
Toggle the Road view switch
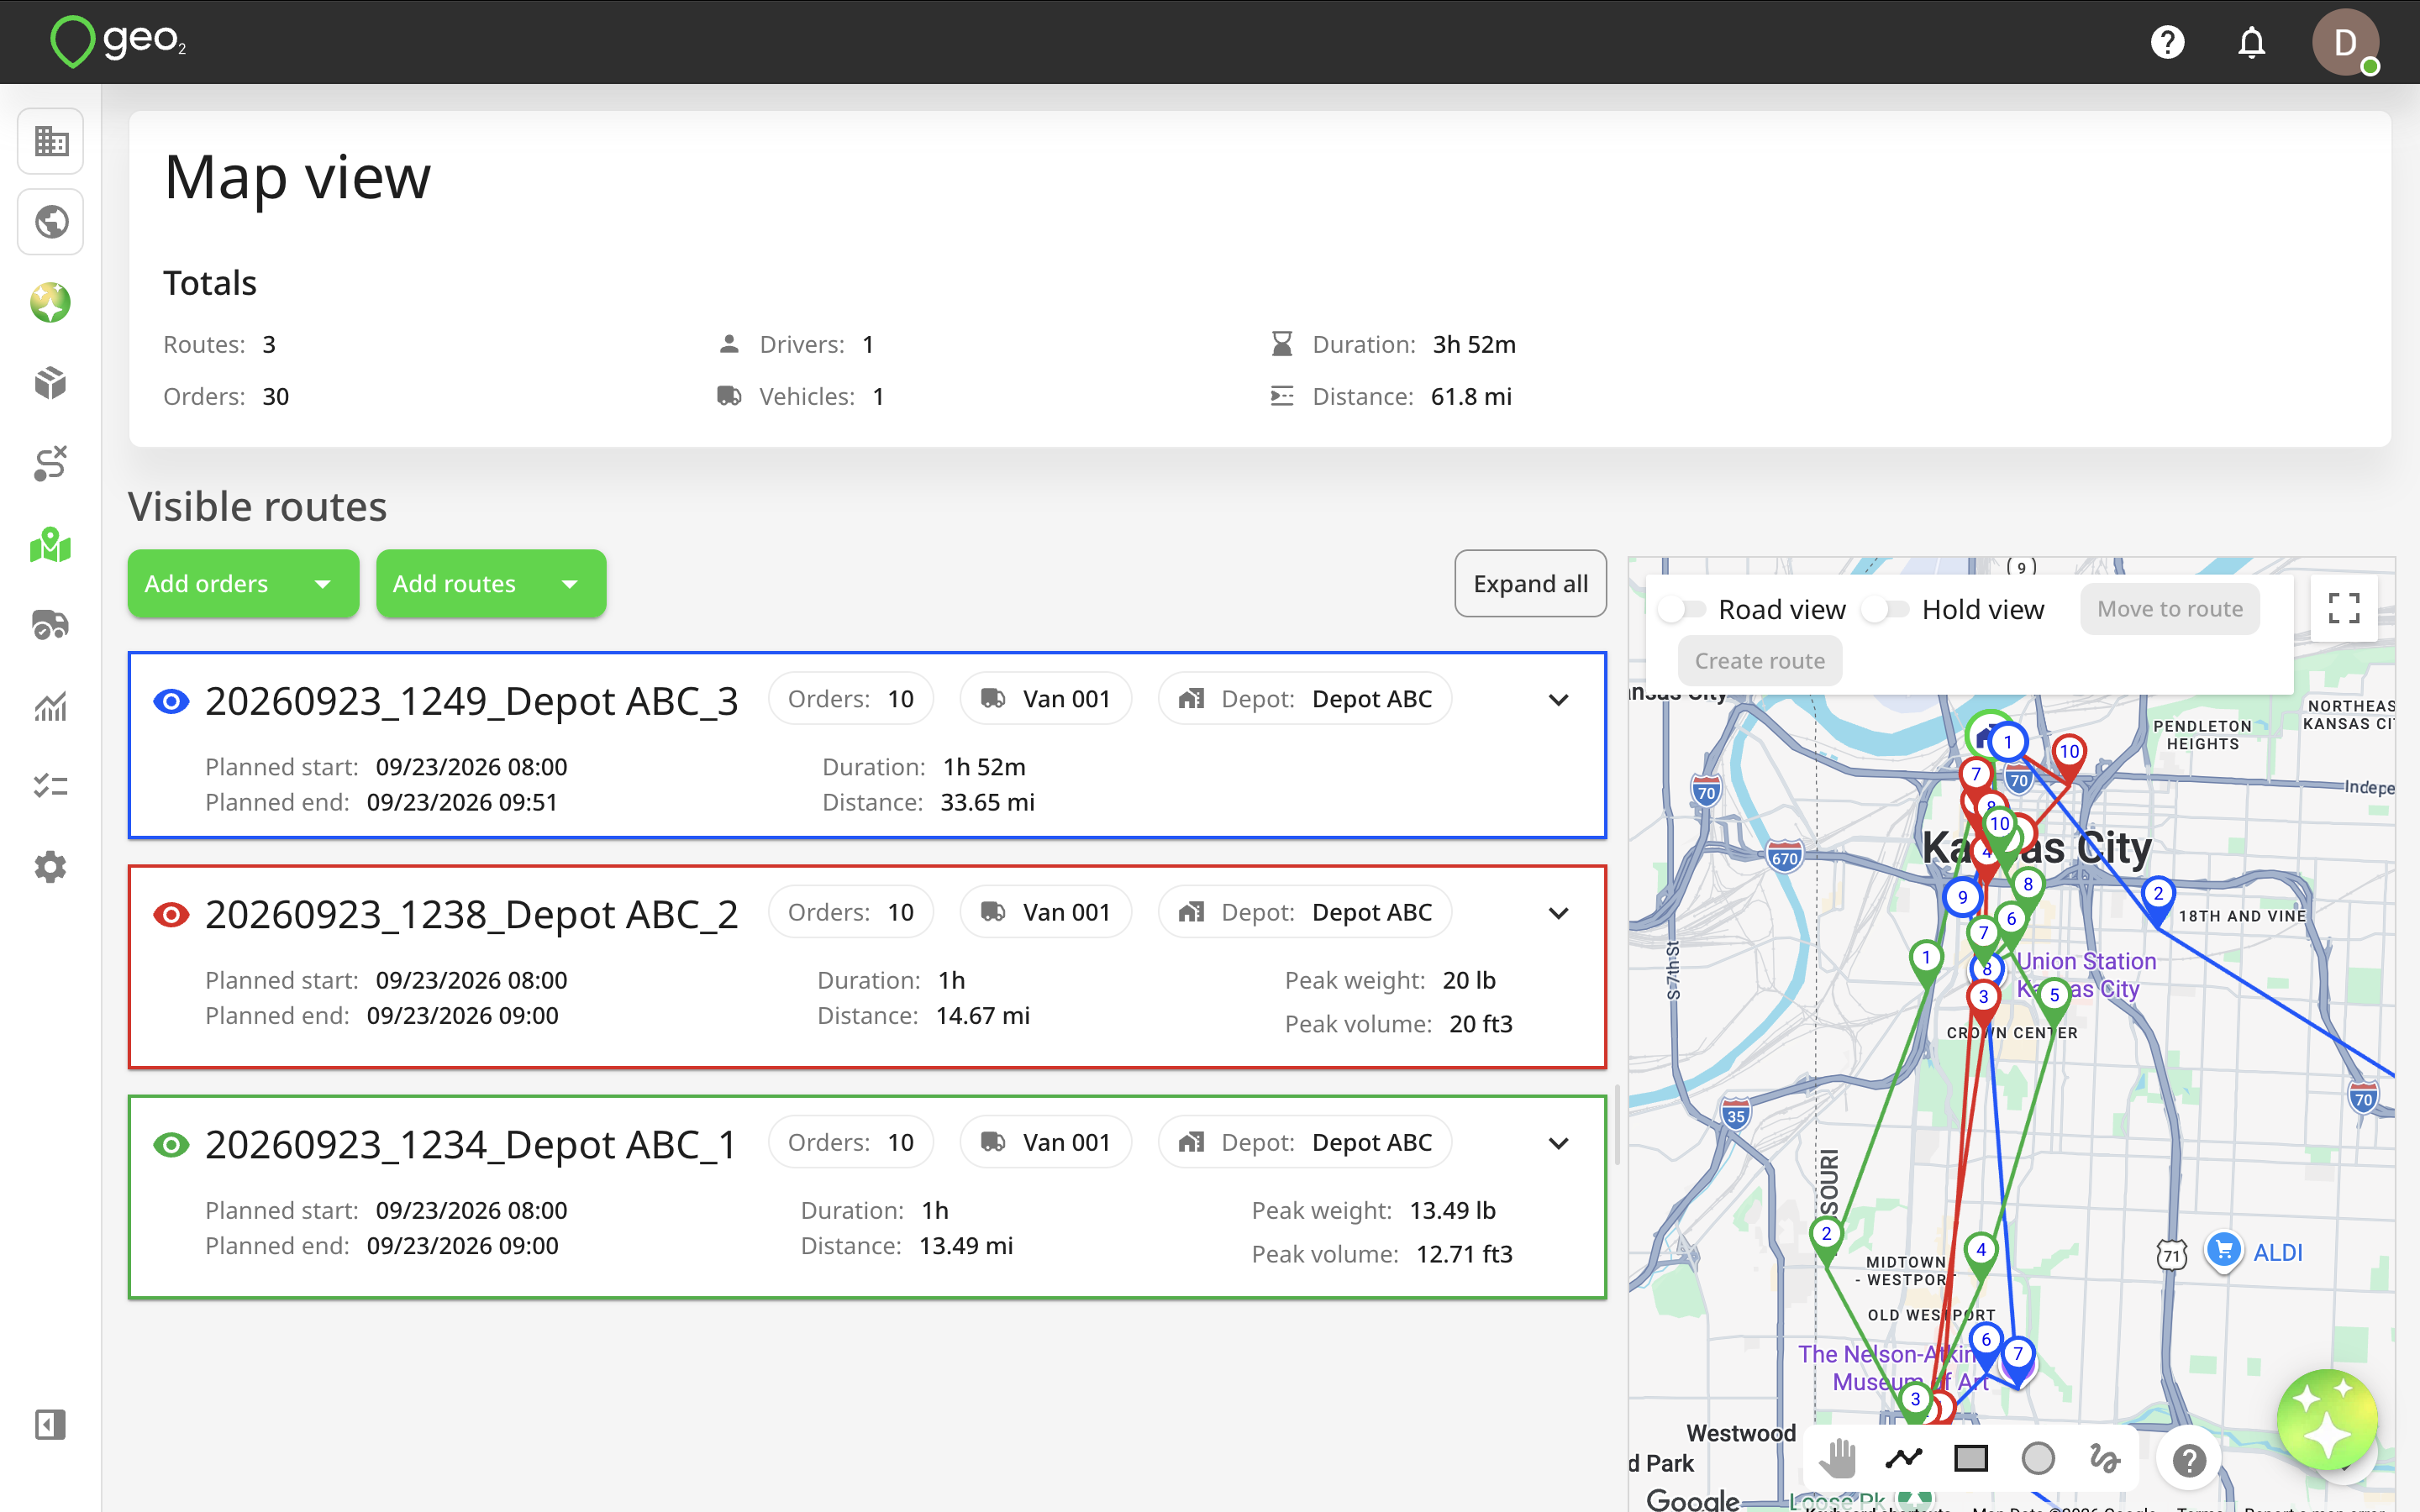(1682, 609)
